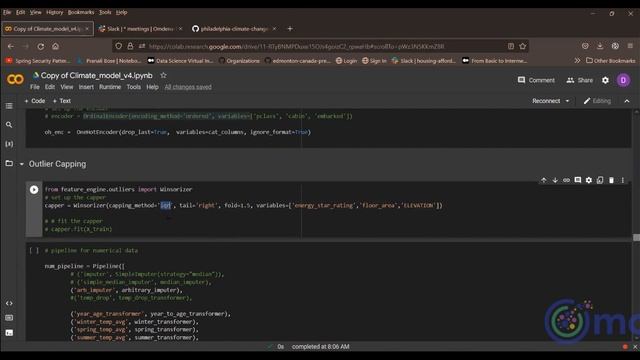640x360 pixels.
Task: Open Other Bookmarks folder
Action: [611, 61]
